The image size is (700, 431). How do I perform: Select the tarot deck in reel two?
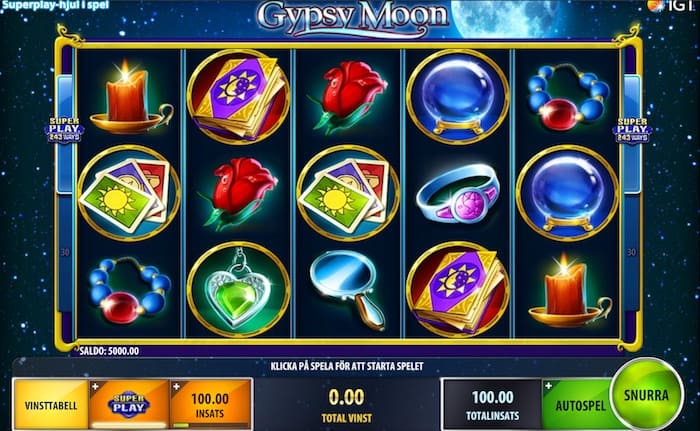point(238,96)
